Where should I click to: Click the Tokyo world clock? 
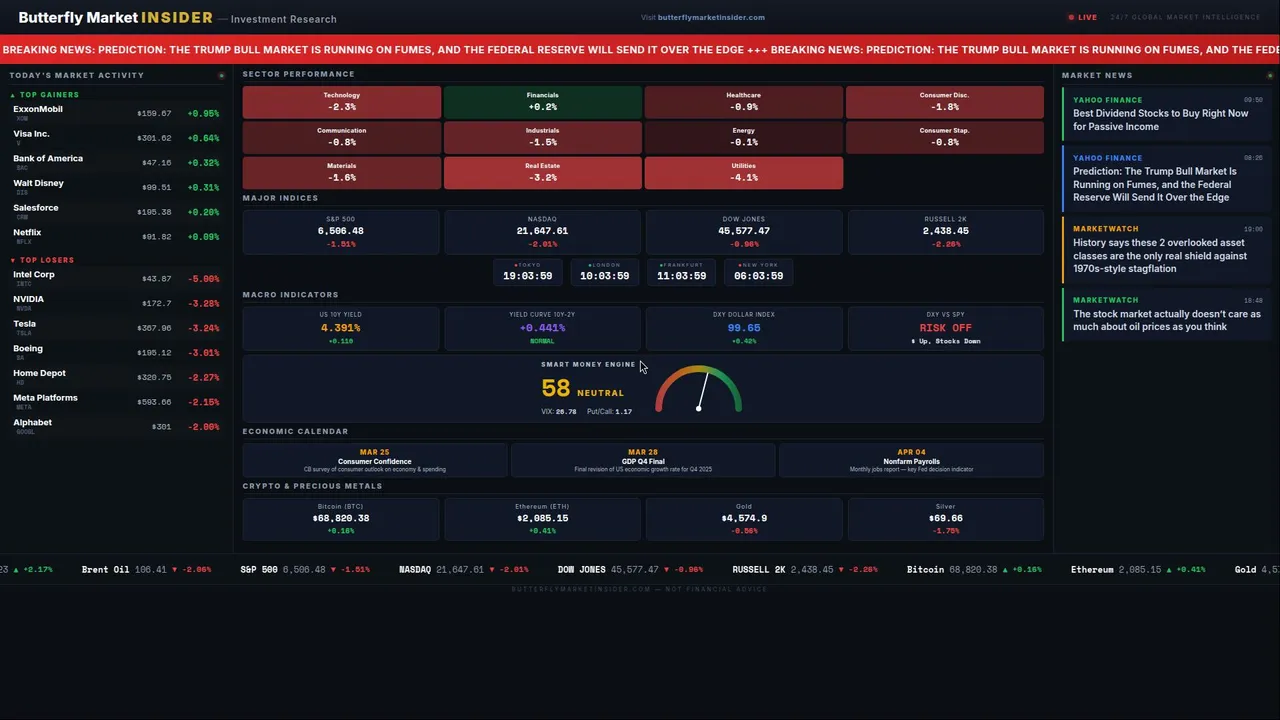pyautogui.click(x=528, y=272)
